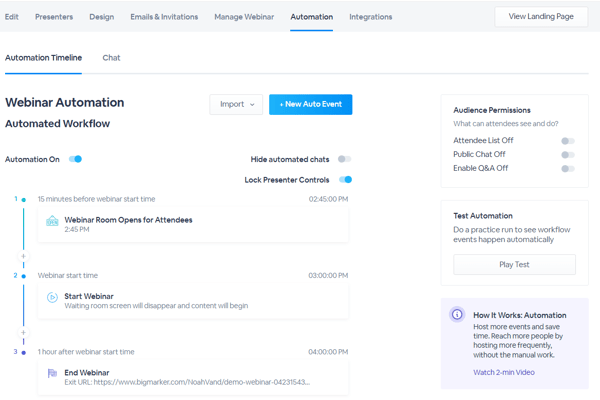
Task: Click the End Webinar flag icon
Action: pos(52,373)
